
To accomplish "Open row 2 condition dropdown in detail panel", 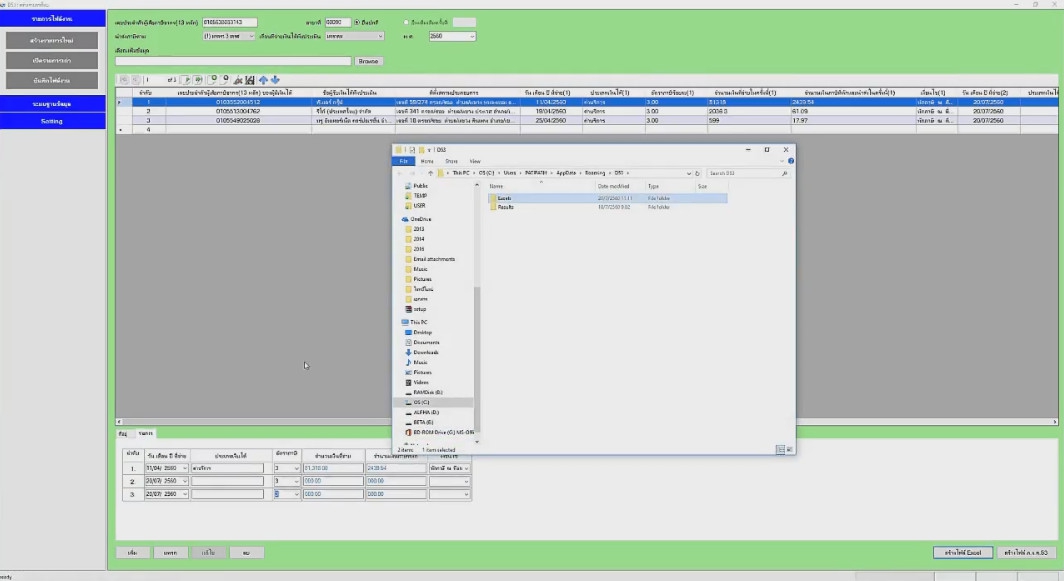I will pyautogui.click(x=466, y=481).
